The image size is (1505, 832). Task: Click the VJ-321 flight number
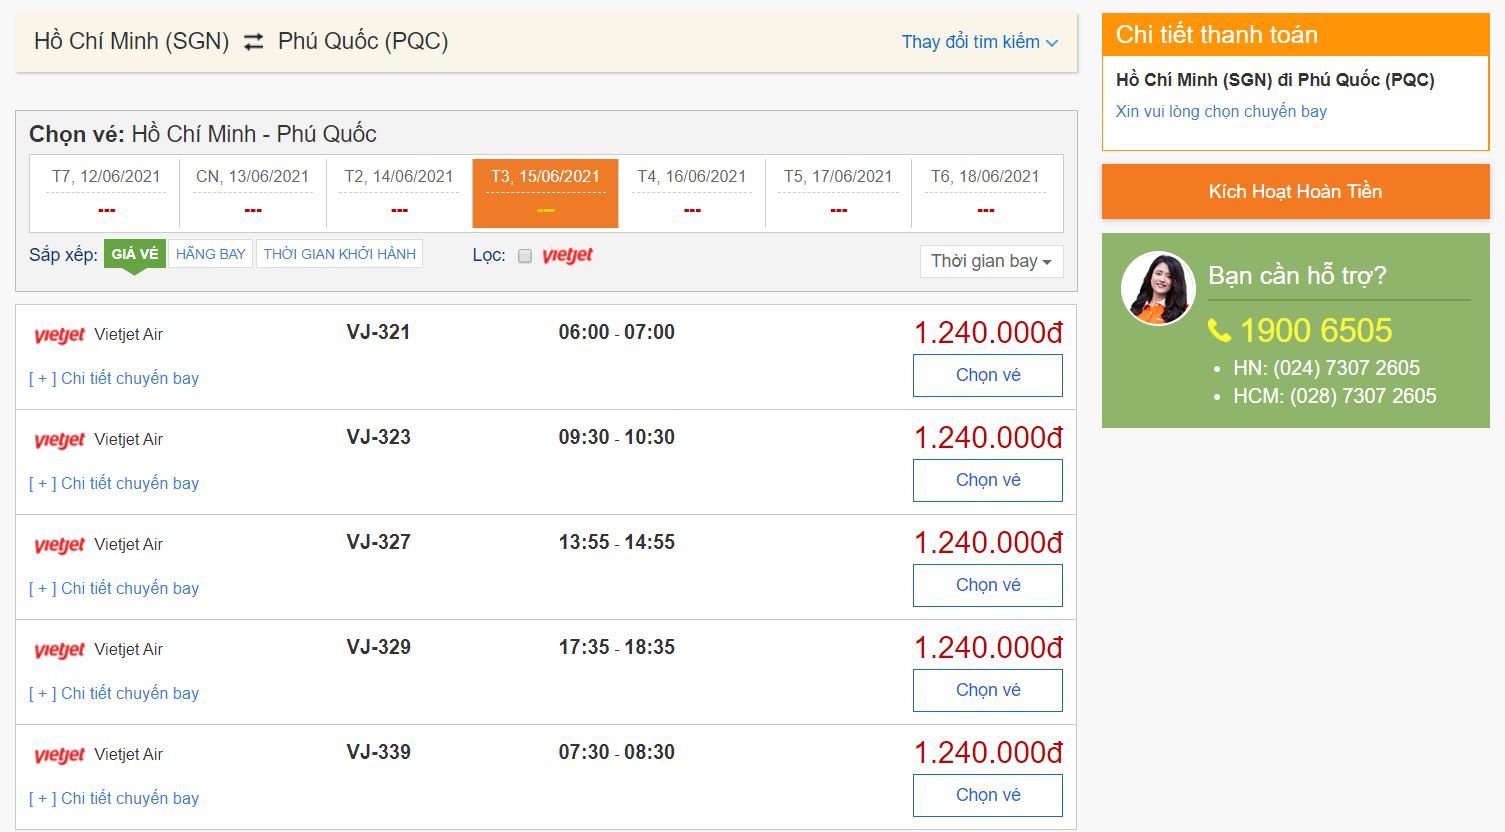pos(378,332)
